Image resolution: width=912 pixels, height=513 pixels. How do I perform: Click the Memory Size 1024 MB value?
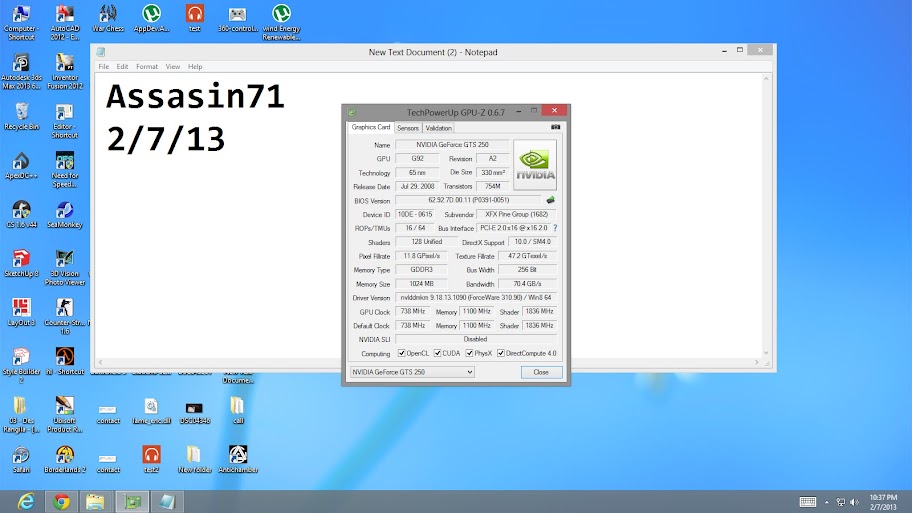[421, 284]
